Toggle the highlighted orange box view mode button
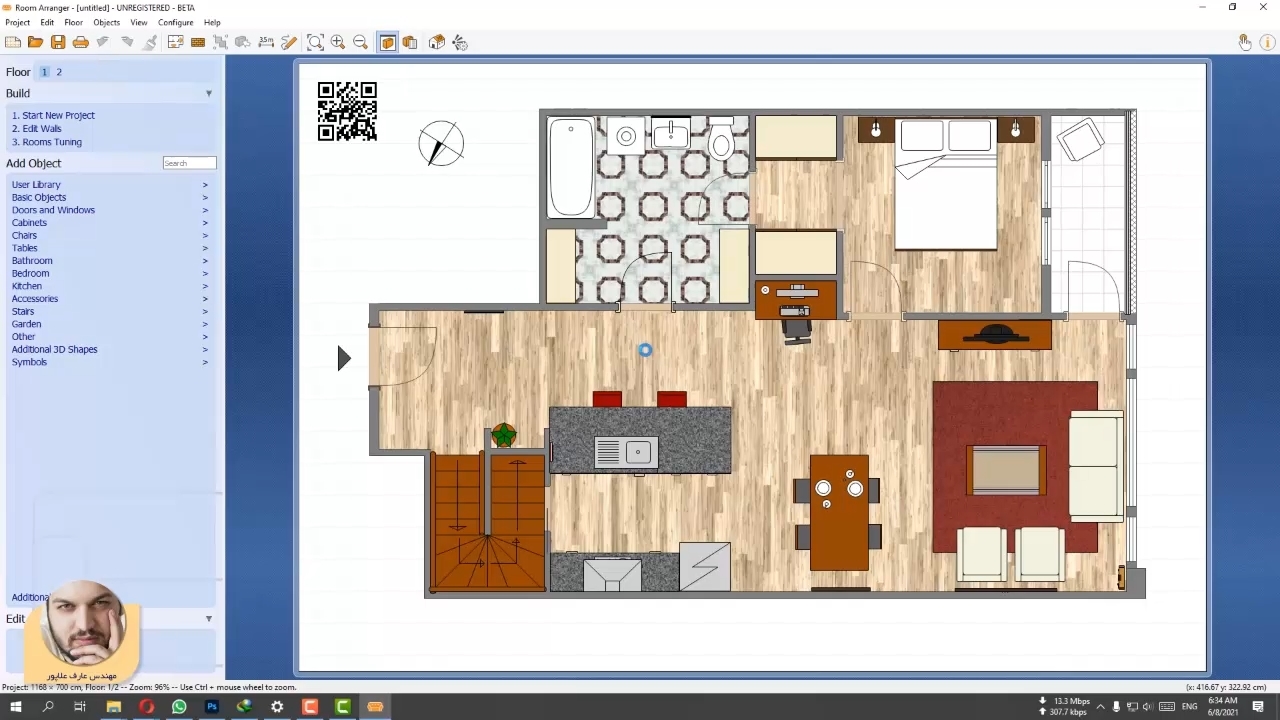Viewport: 1280px width, 720px height. tap(387, 42)
